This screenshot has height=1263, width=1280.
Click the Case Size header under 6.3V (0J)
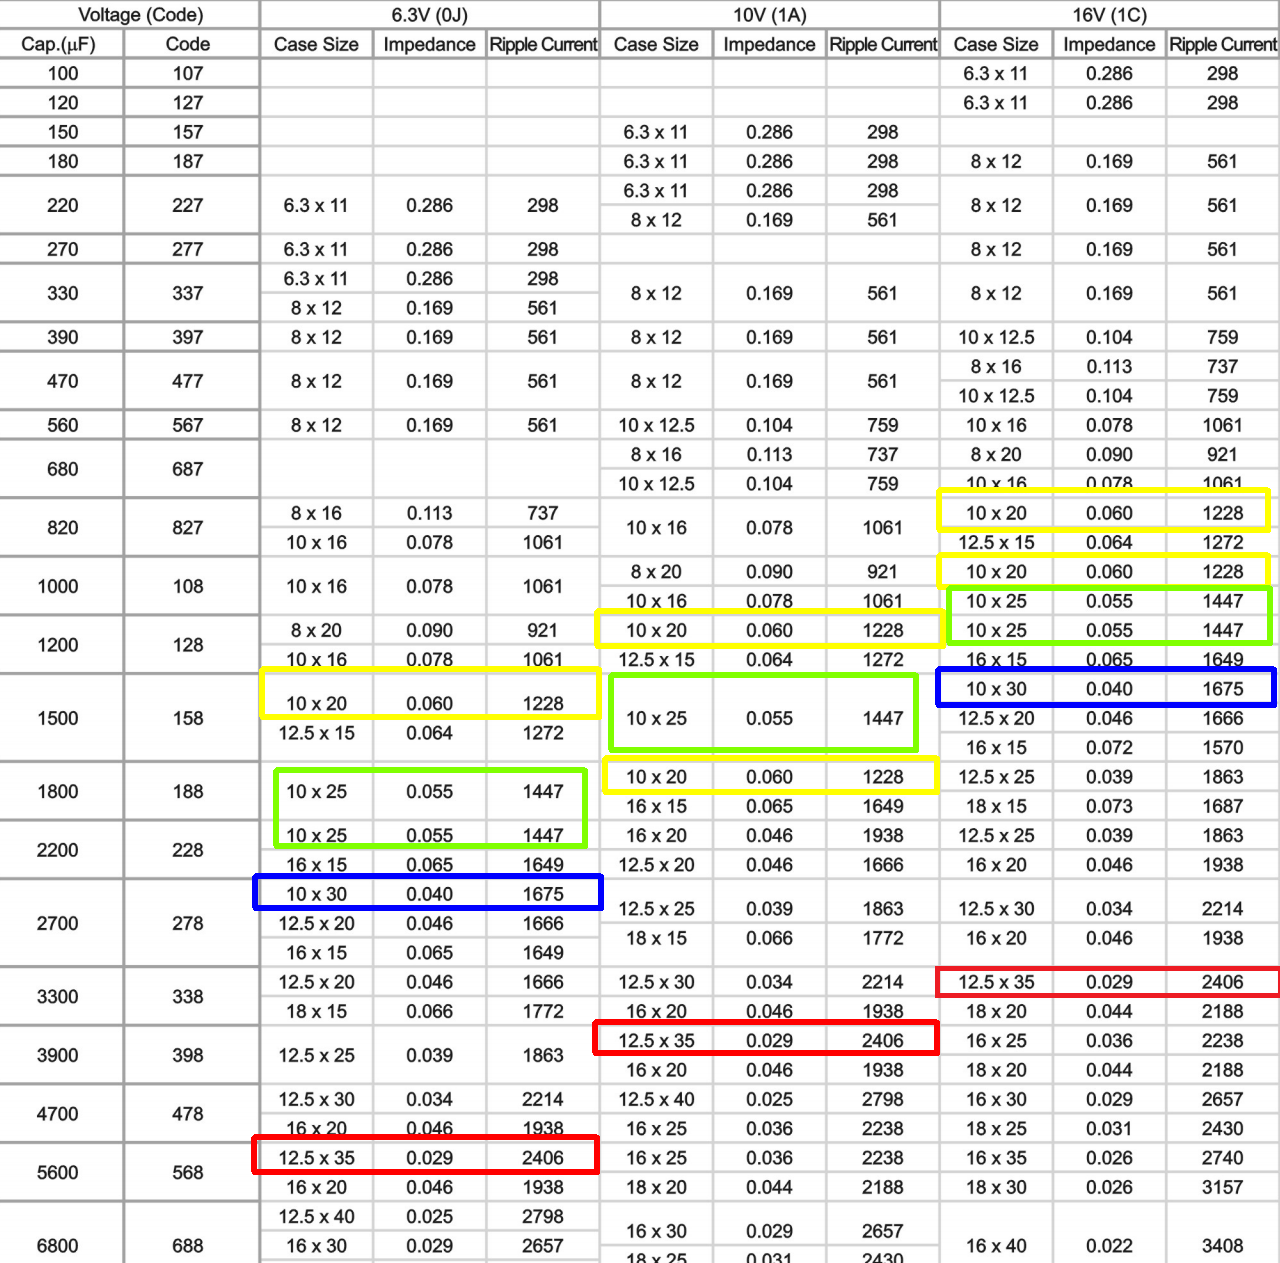pos(316,44)
